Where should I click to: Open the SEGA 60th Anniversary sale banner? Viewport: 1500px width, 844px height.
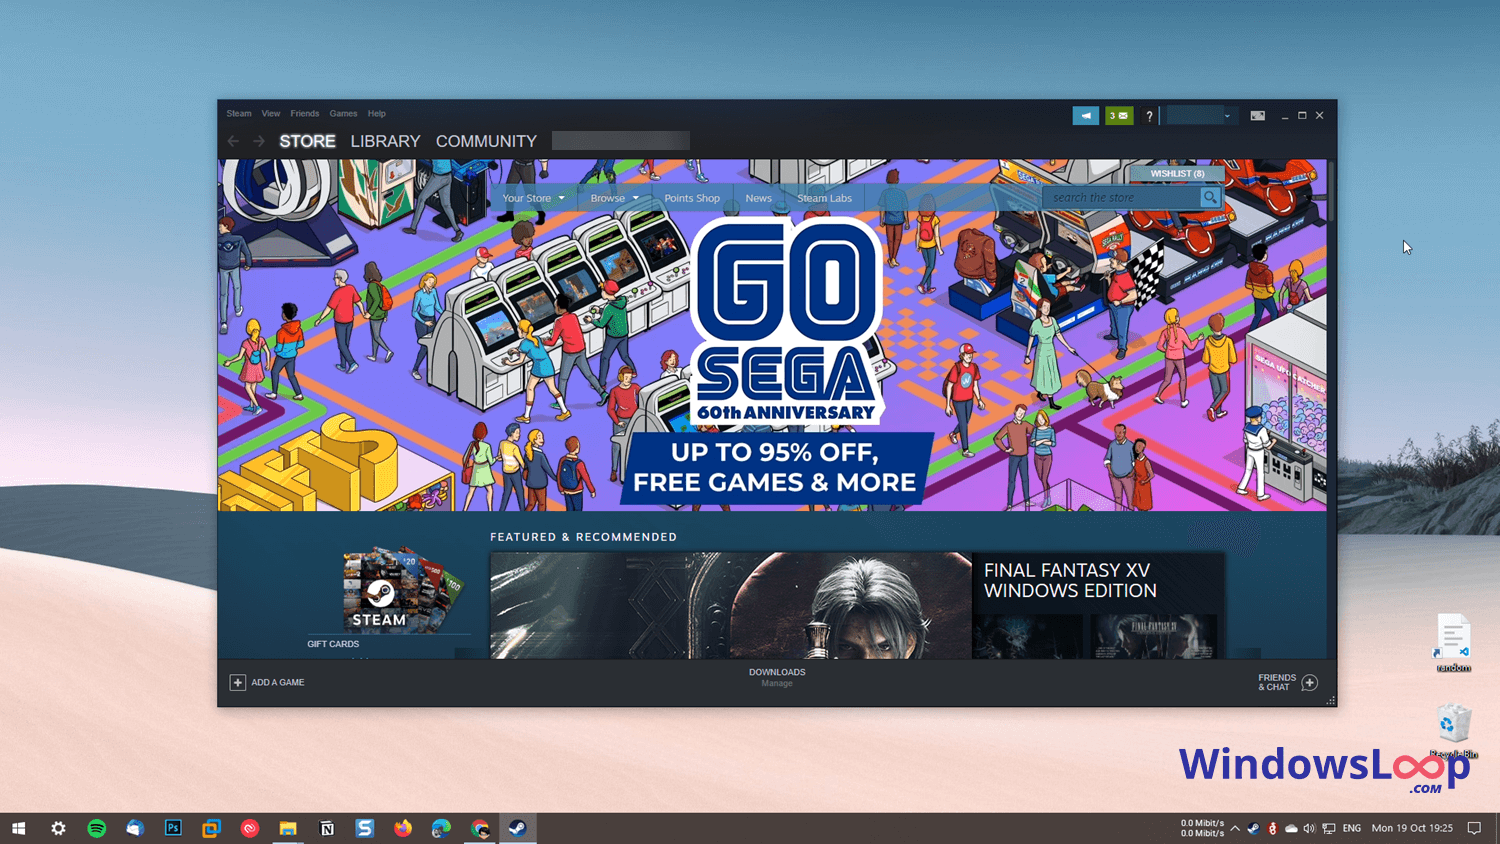point(772,335)
